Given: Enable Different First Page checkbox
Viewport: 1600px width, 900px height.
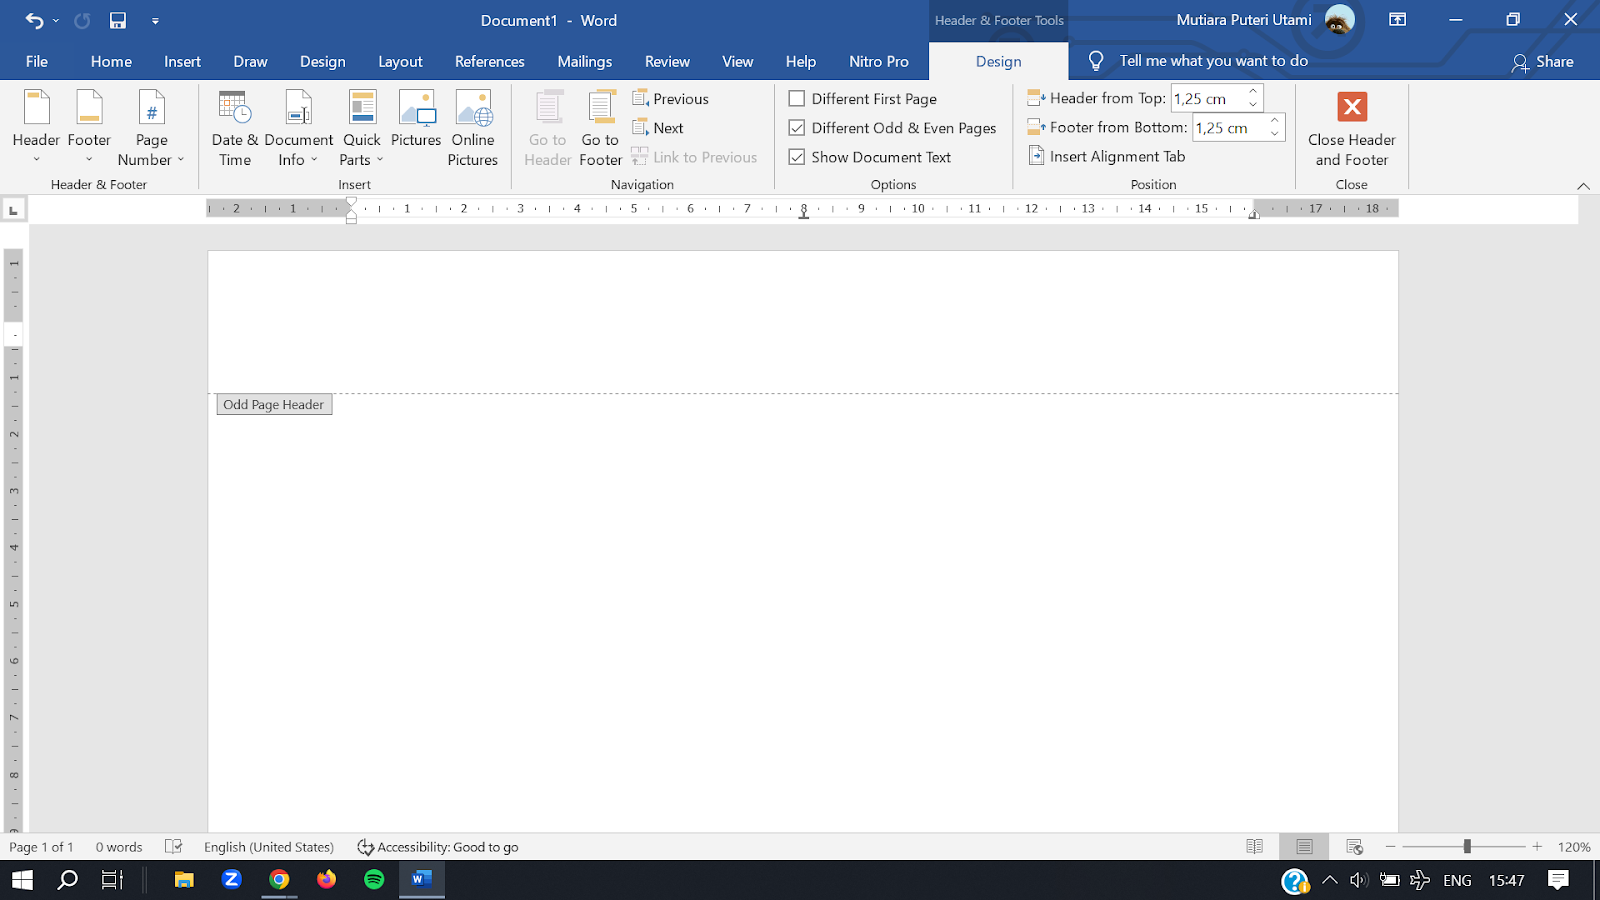Looking at the screenshot, I should (x=797, y=98).
